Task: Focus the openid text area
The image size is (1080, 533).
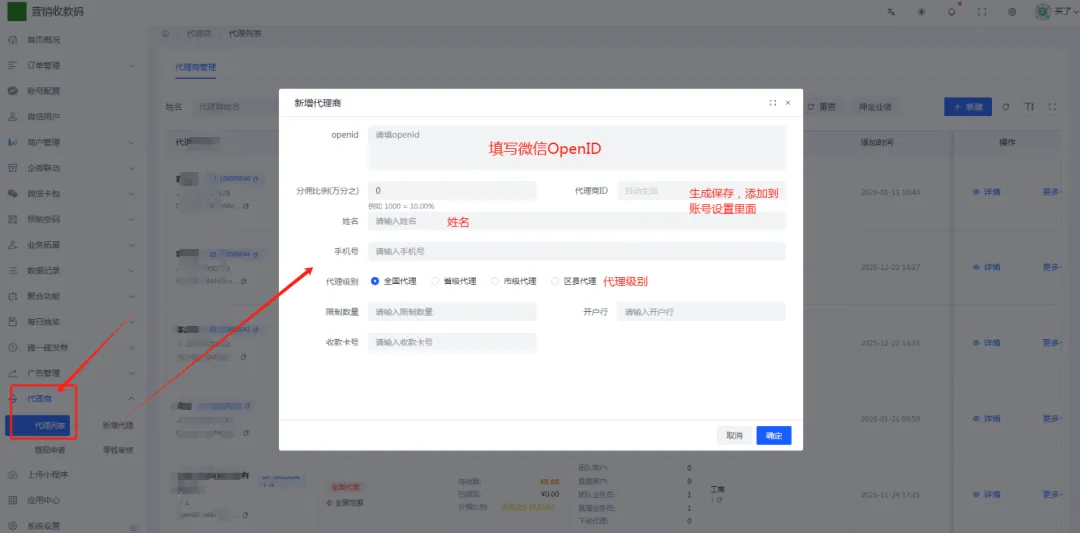Action: pyautogui.click(x=577, y=147)
